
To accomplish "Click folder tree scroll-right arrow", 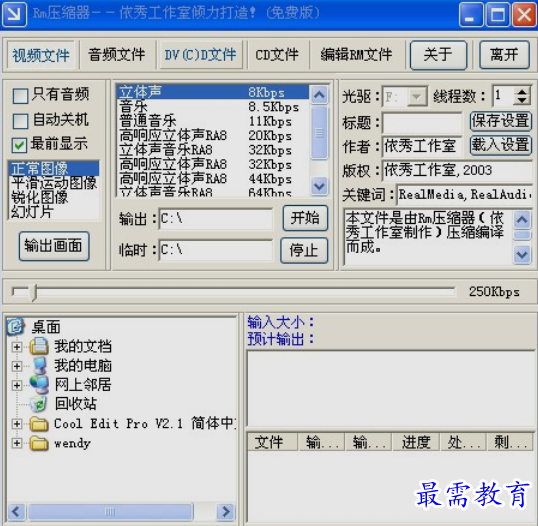I will click(226, 512).
